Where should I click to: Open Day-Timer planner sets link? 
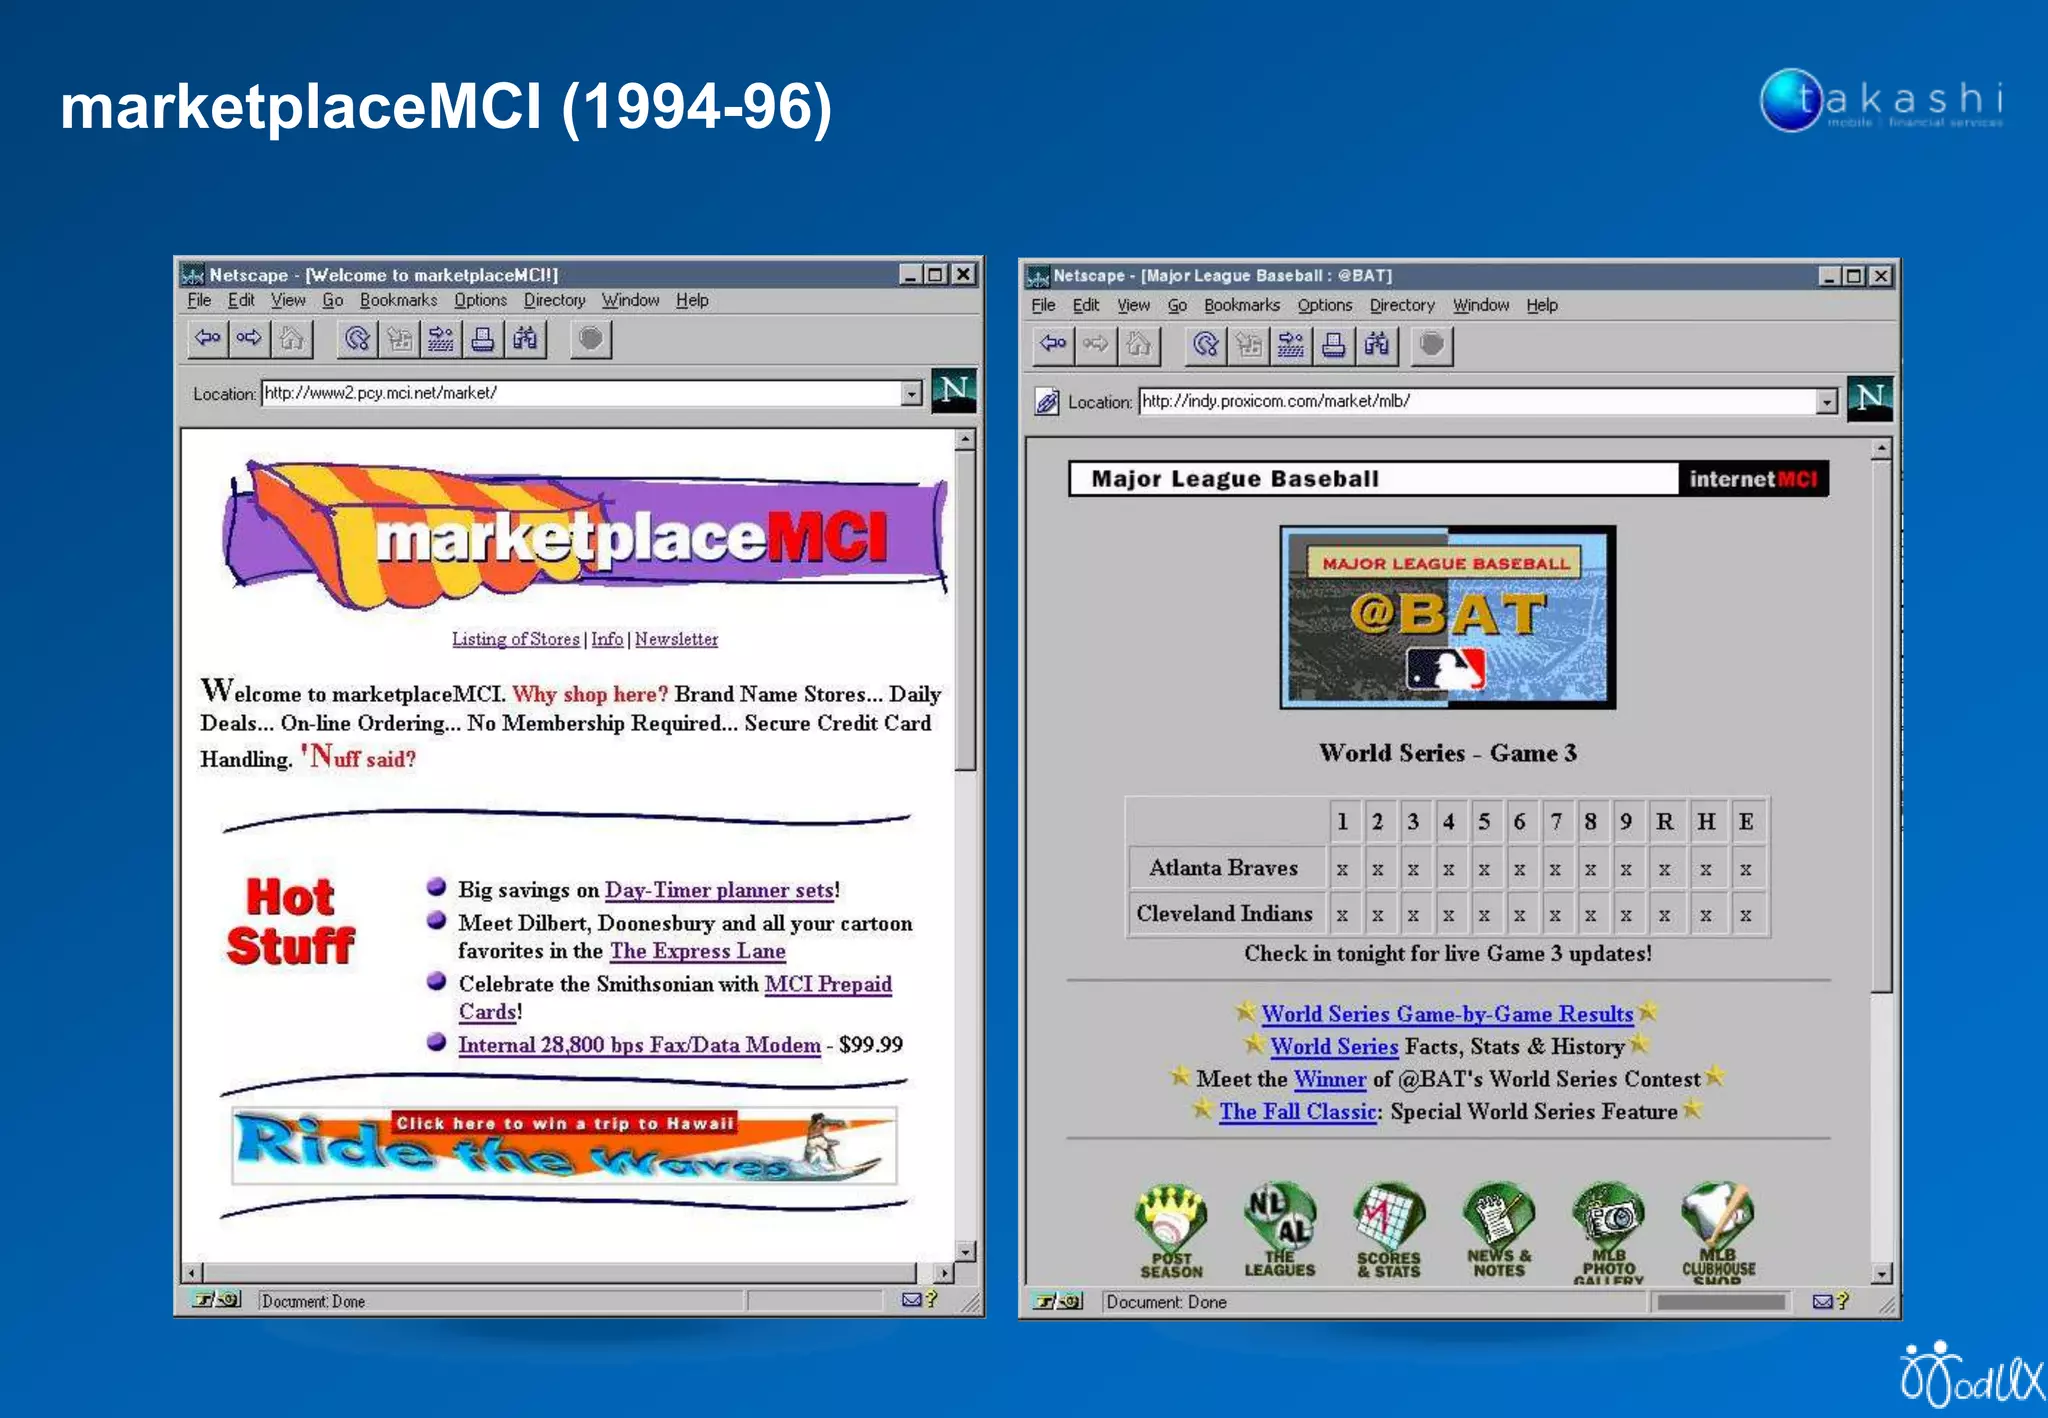pos(719,890)
